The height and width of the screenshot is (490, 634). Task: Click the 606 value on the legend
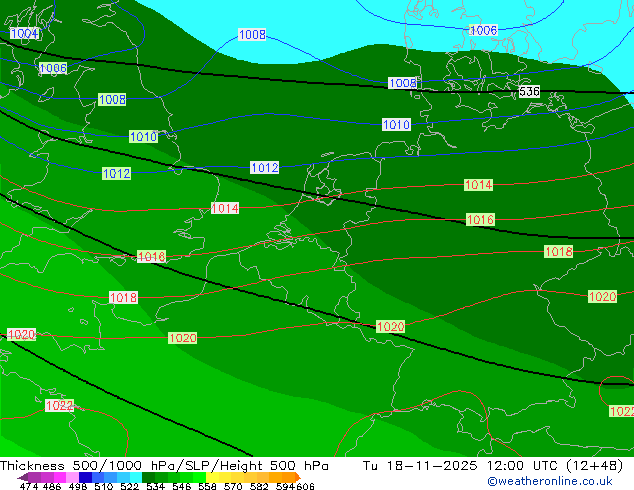[304, 486]
